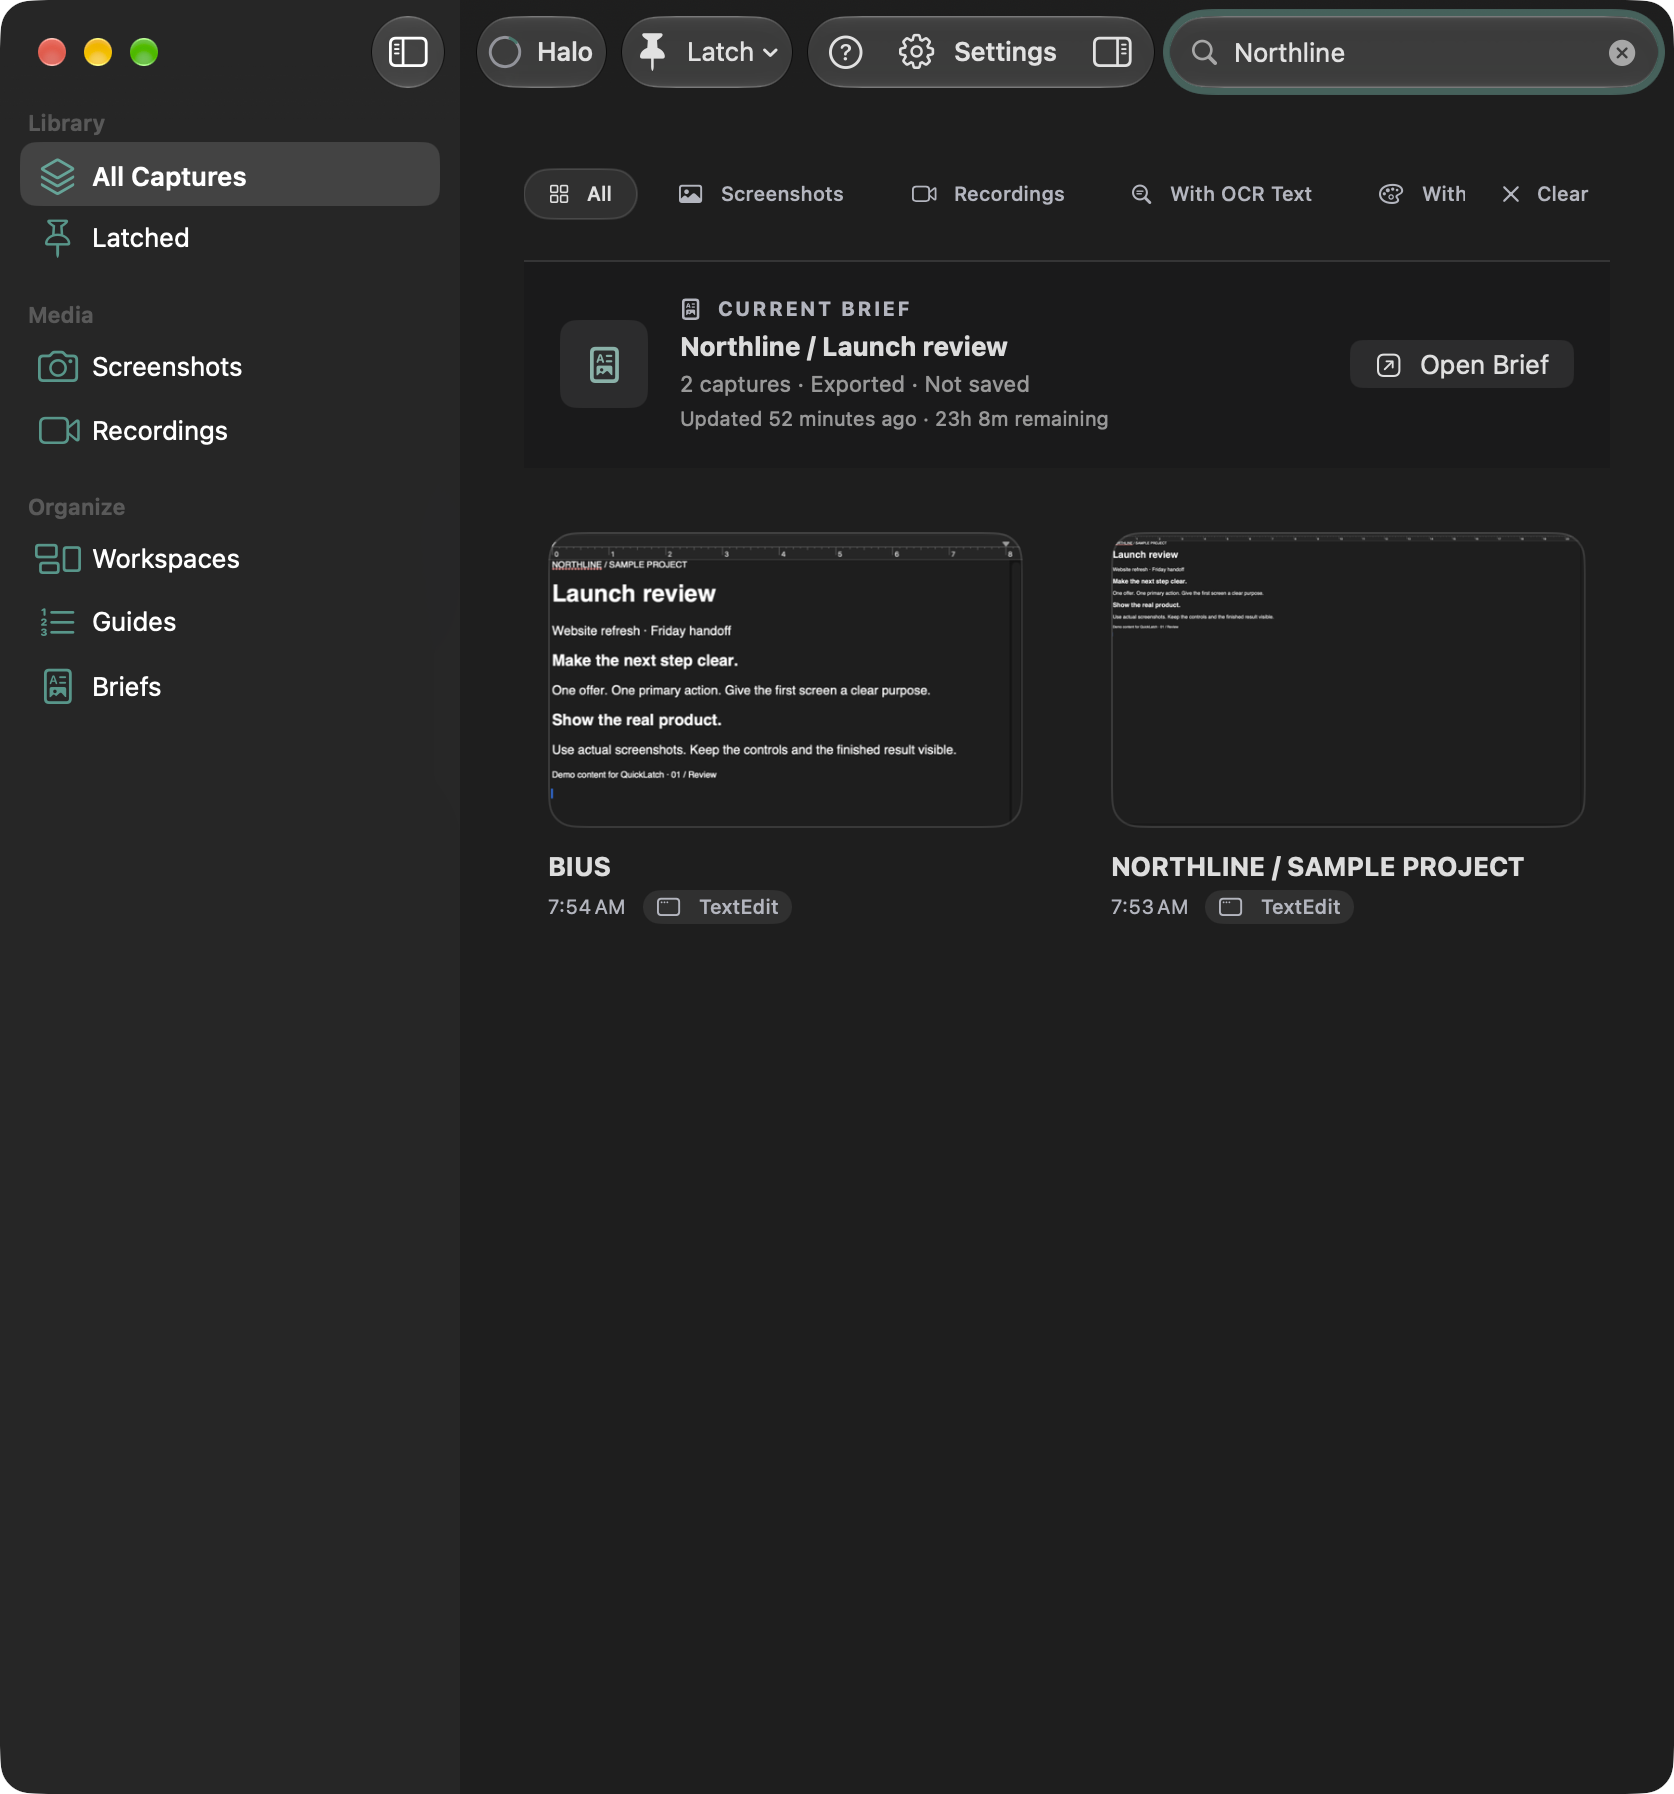Click the 7:54 AM timestamp

[586, 907]
